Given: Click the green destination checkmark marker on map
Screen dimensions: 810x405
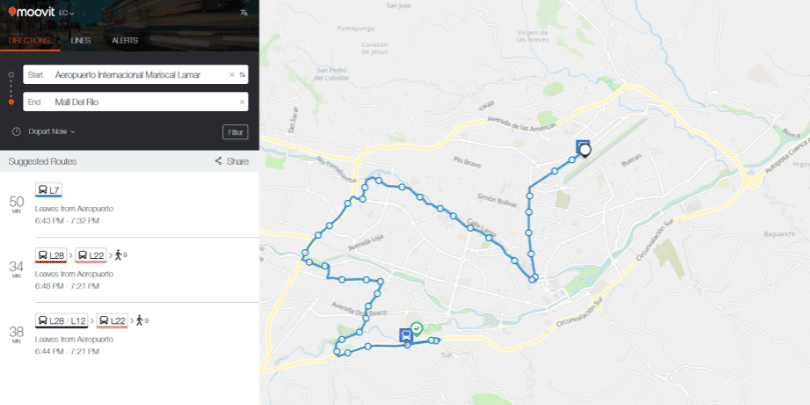Looking at the screenshot, I should [416, 329].
